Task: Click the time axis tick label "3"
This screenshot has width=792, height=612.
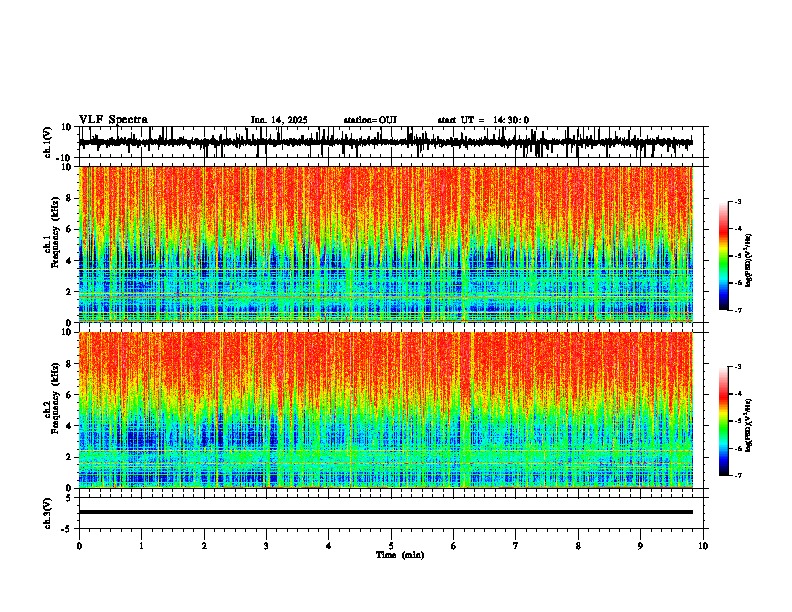Action: click(x=266, y=546)
